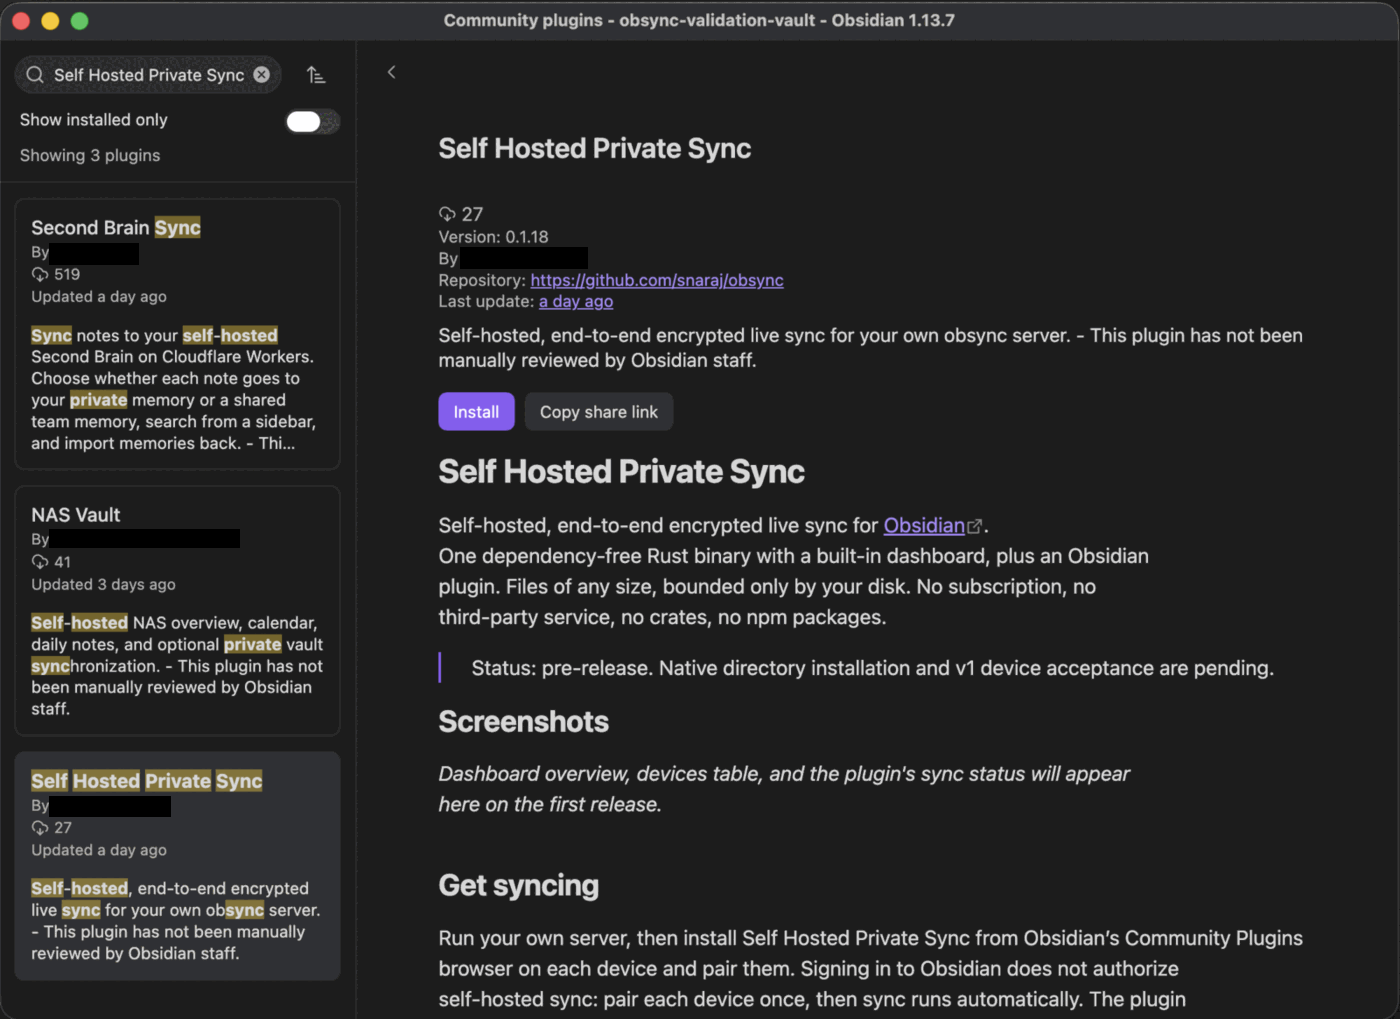Follow the Obsidian link in the readme
The height and width of the screenshot is (1019, 1400).
[924, 526]
